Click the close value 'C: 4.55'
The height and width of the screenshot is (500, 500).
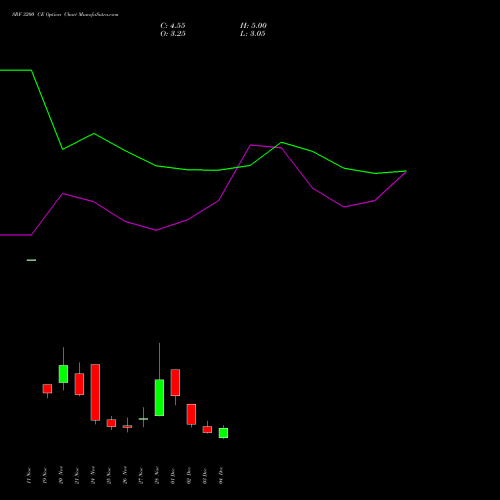[x=173, y=26]
